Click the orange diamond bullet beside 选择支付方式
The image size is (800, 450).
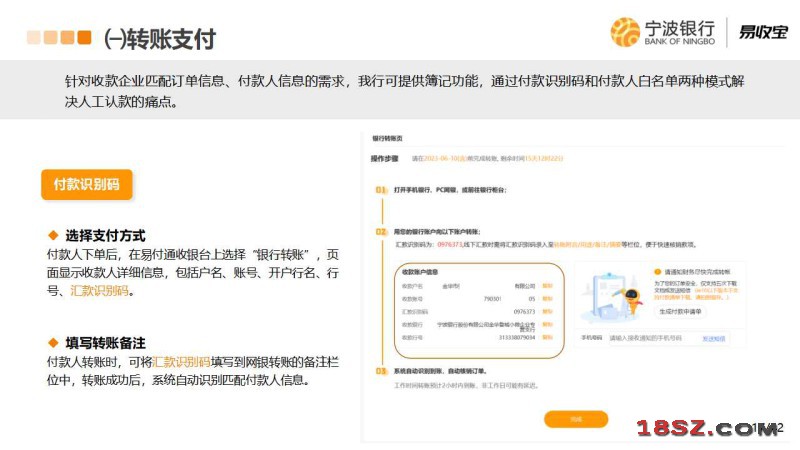(54, 236)
